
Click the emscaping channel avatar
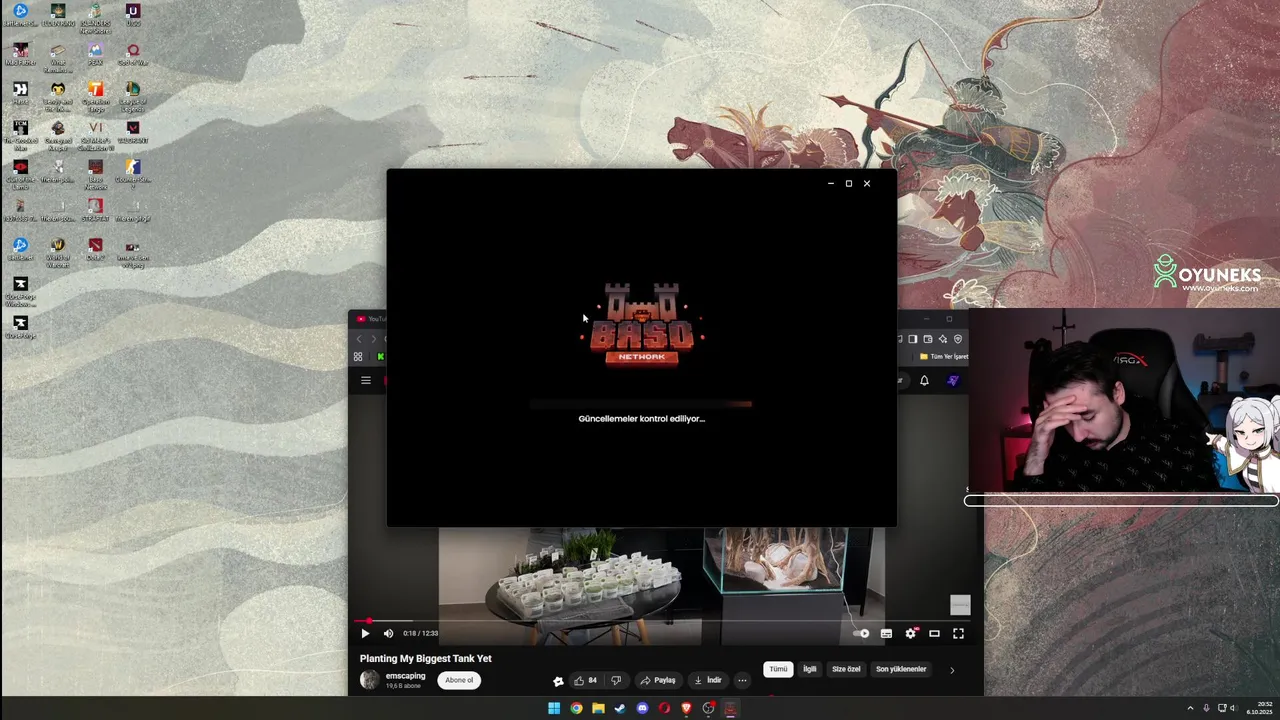click(369, 680)
